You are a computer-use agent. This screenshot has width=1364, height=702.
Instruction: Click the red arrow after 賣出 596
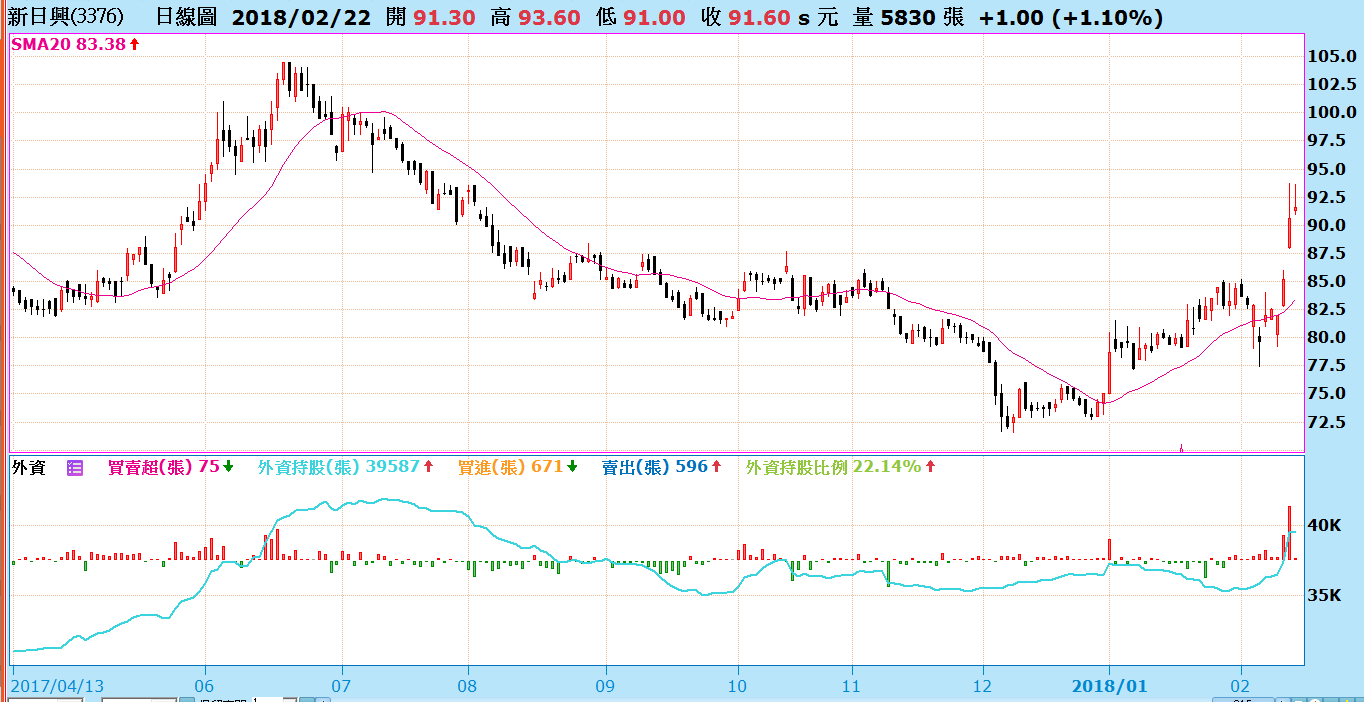716,467
